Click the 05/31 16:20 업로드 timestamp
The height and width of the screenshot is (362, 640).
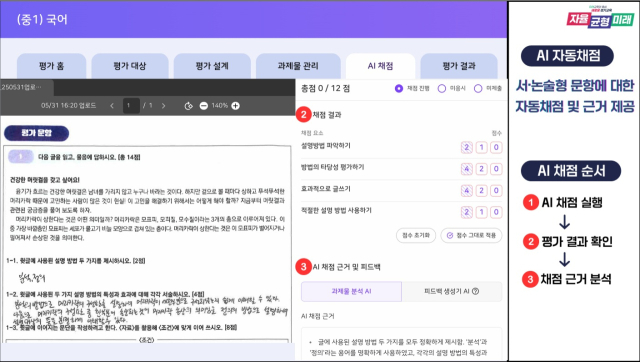click(69, 106)
